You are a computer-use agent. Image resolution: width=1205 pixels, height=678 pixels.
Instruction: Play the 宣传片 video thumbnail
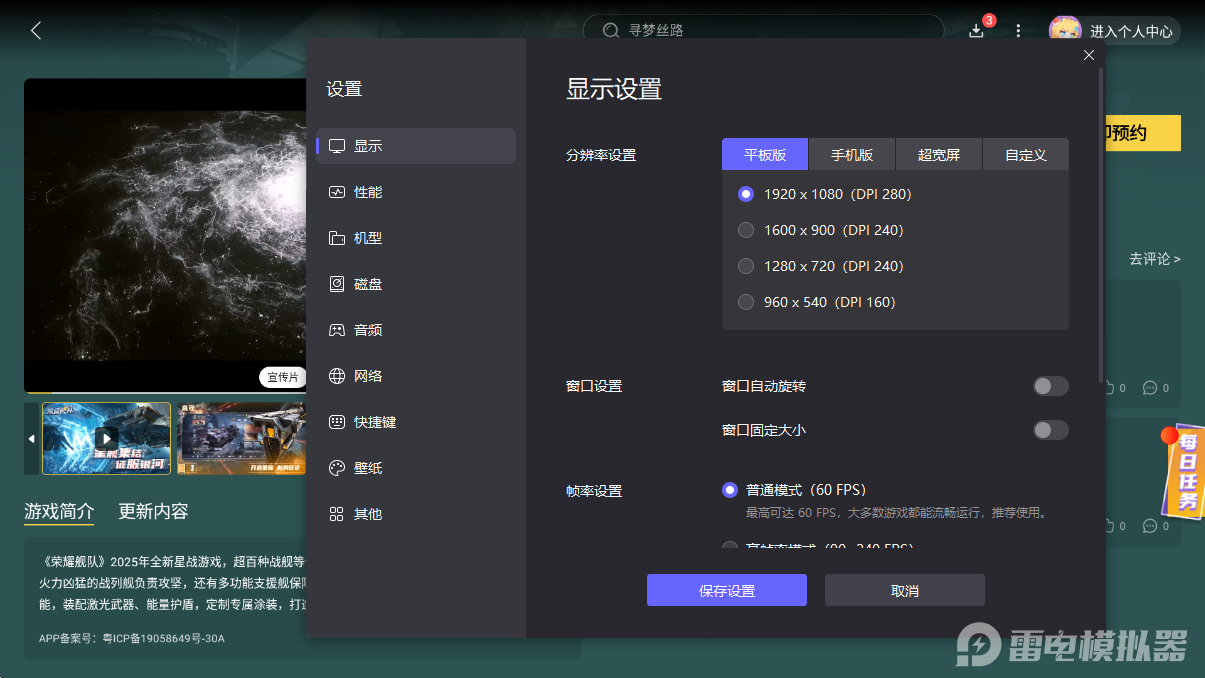pyautogui.click(x=106, y=438)
